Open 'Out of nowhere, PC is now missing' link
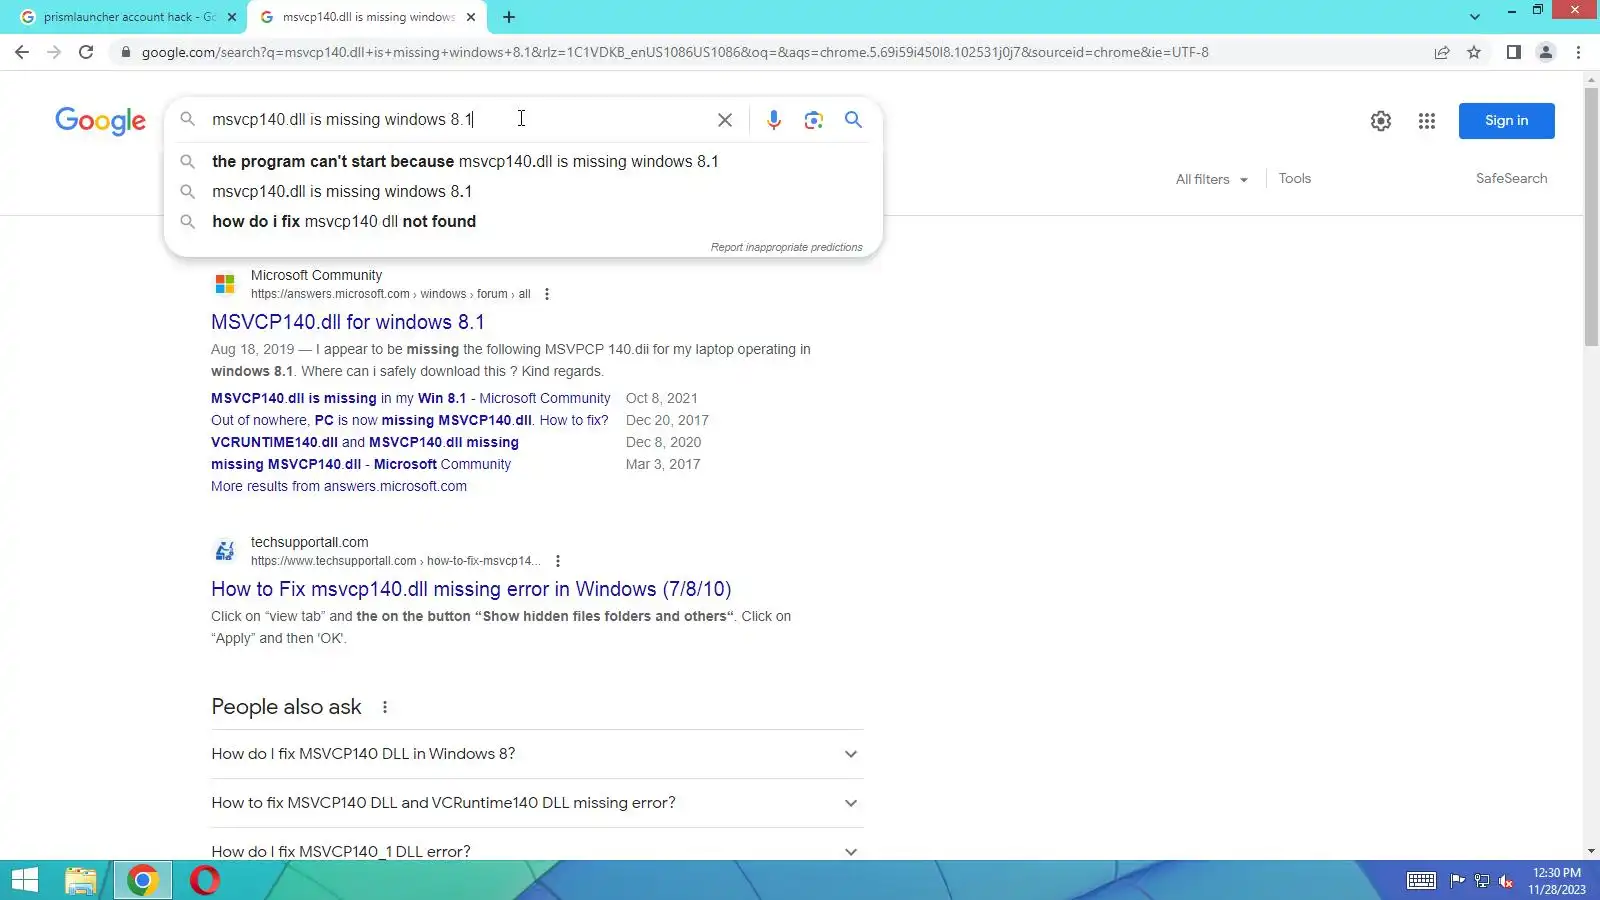Image resolution: width=1600 pixels, height=900 pixels. tap(409, 420)
